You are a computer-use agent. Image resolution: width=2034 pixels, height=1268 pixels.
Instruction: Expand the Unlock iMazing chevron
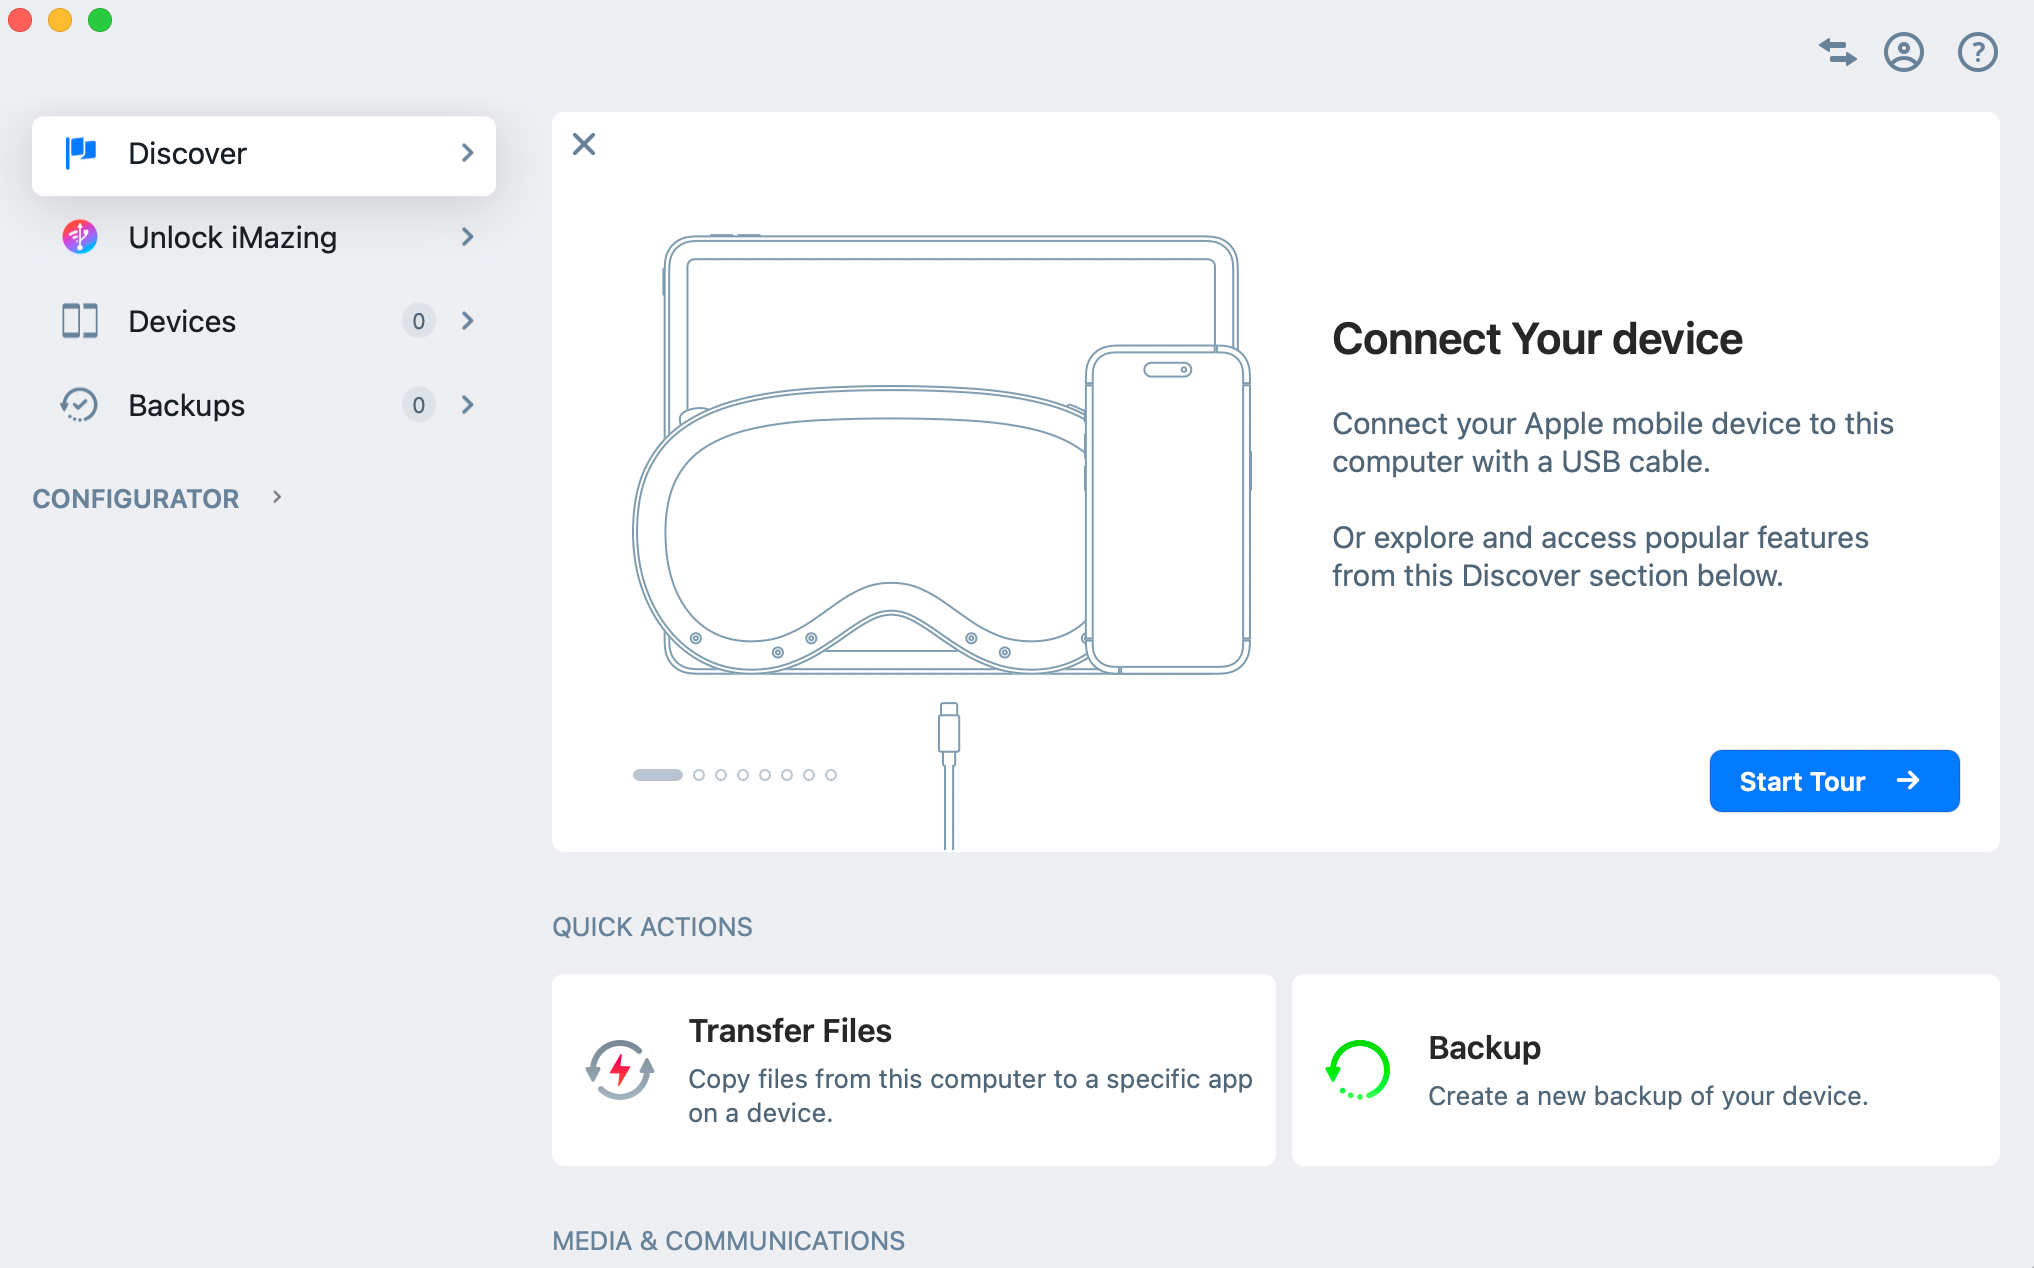(467, 237)
